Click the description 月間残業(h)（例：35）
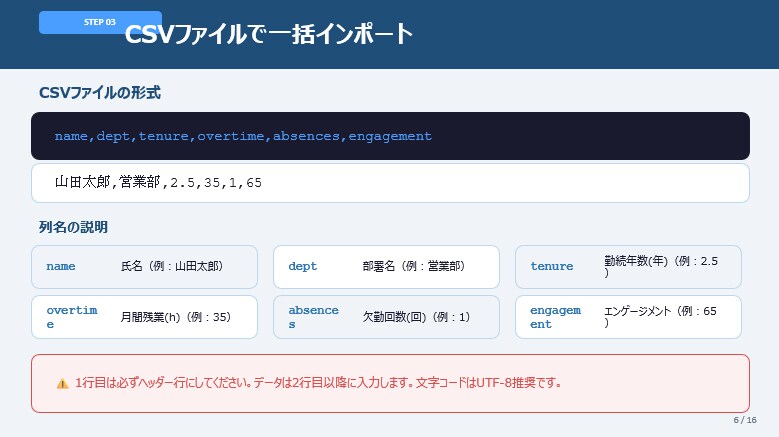Screen dimensions: 779x437 pyautogui.click(x=176, y=317)
